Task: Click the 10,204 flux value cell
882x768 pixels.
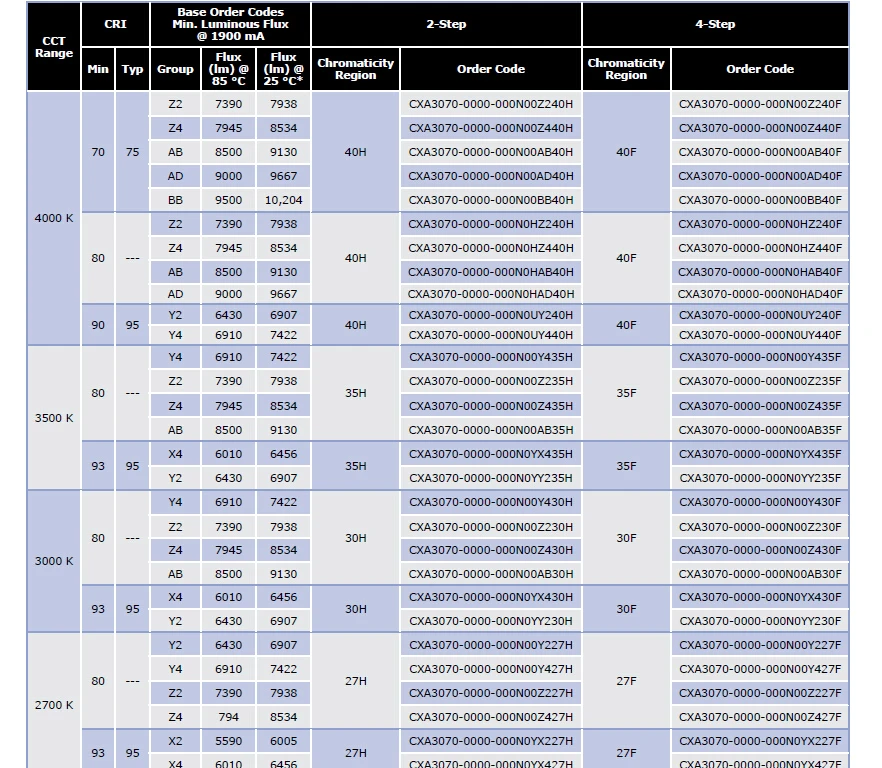Action: tap(283, 200)
